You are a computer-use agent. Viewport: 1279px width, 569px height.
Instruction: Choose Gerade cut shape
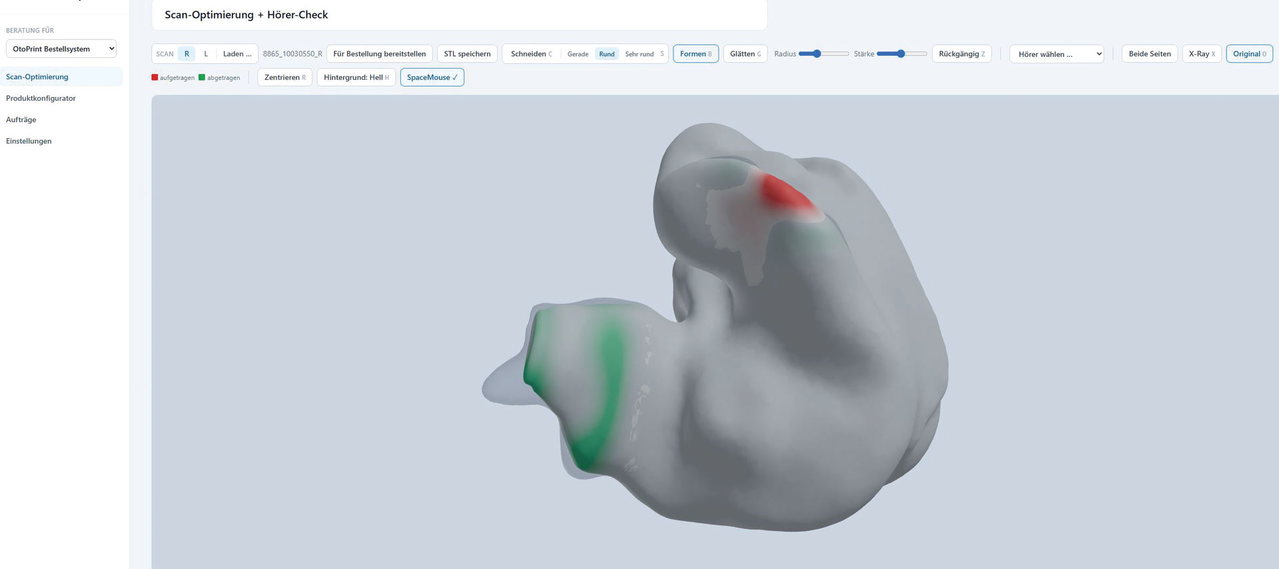coord(578,54)
